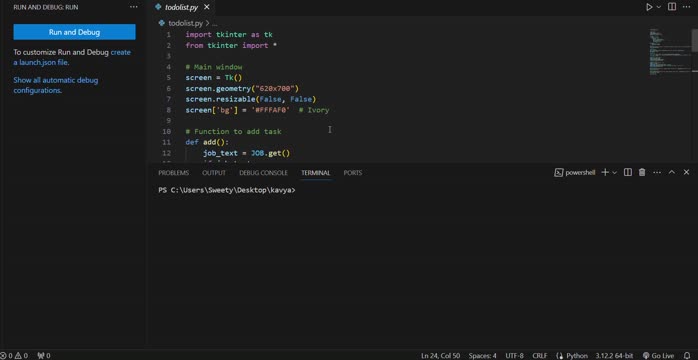The height and width of the screenshot is (360, 698).
Task: Click the editor minimap
Action: 669,53
